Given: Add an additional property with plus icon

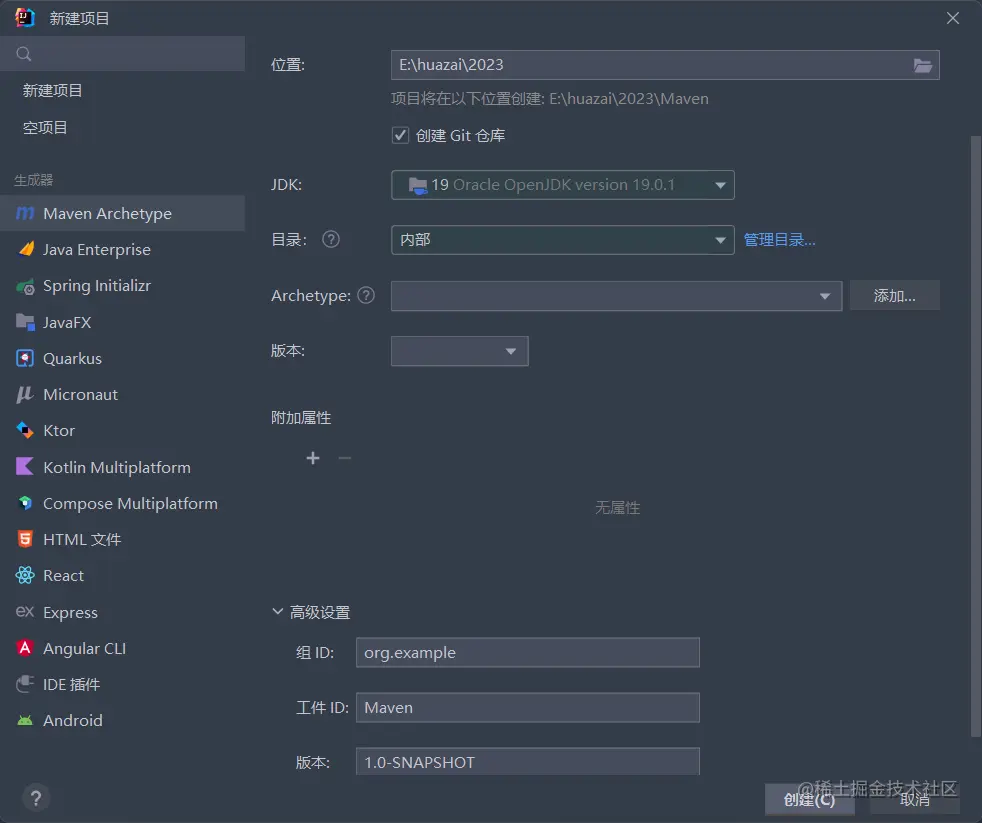Looking at the screenshot, I should click(x=313, y=458).
